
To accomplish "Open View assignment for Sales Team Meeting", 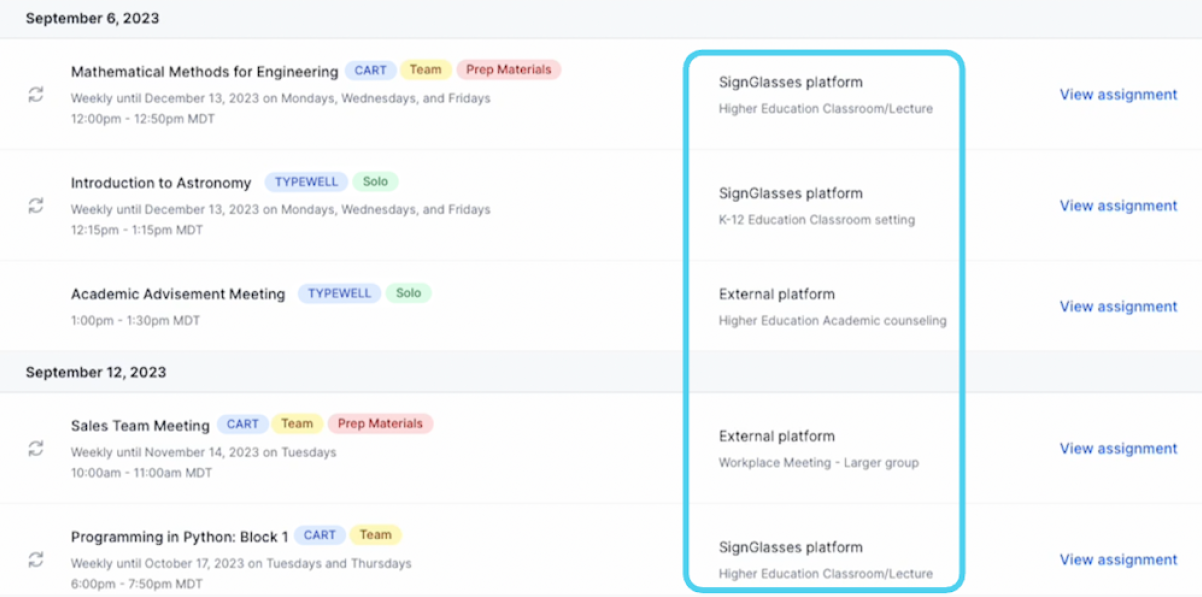I will click(x=1118, y=448).
